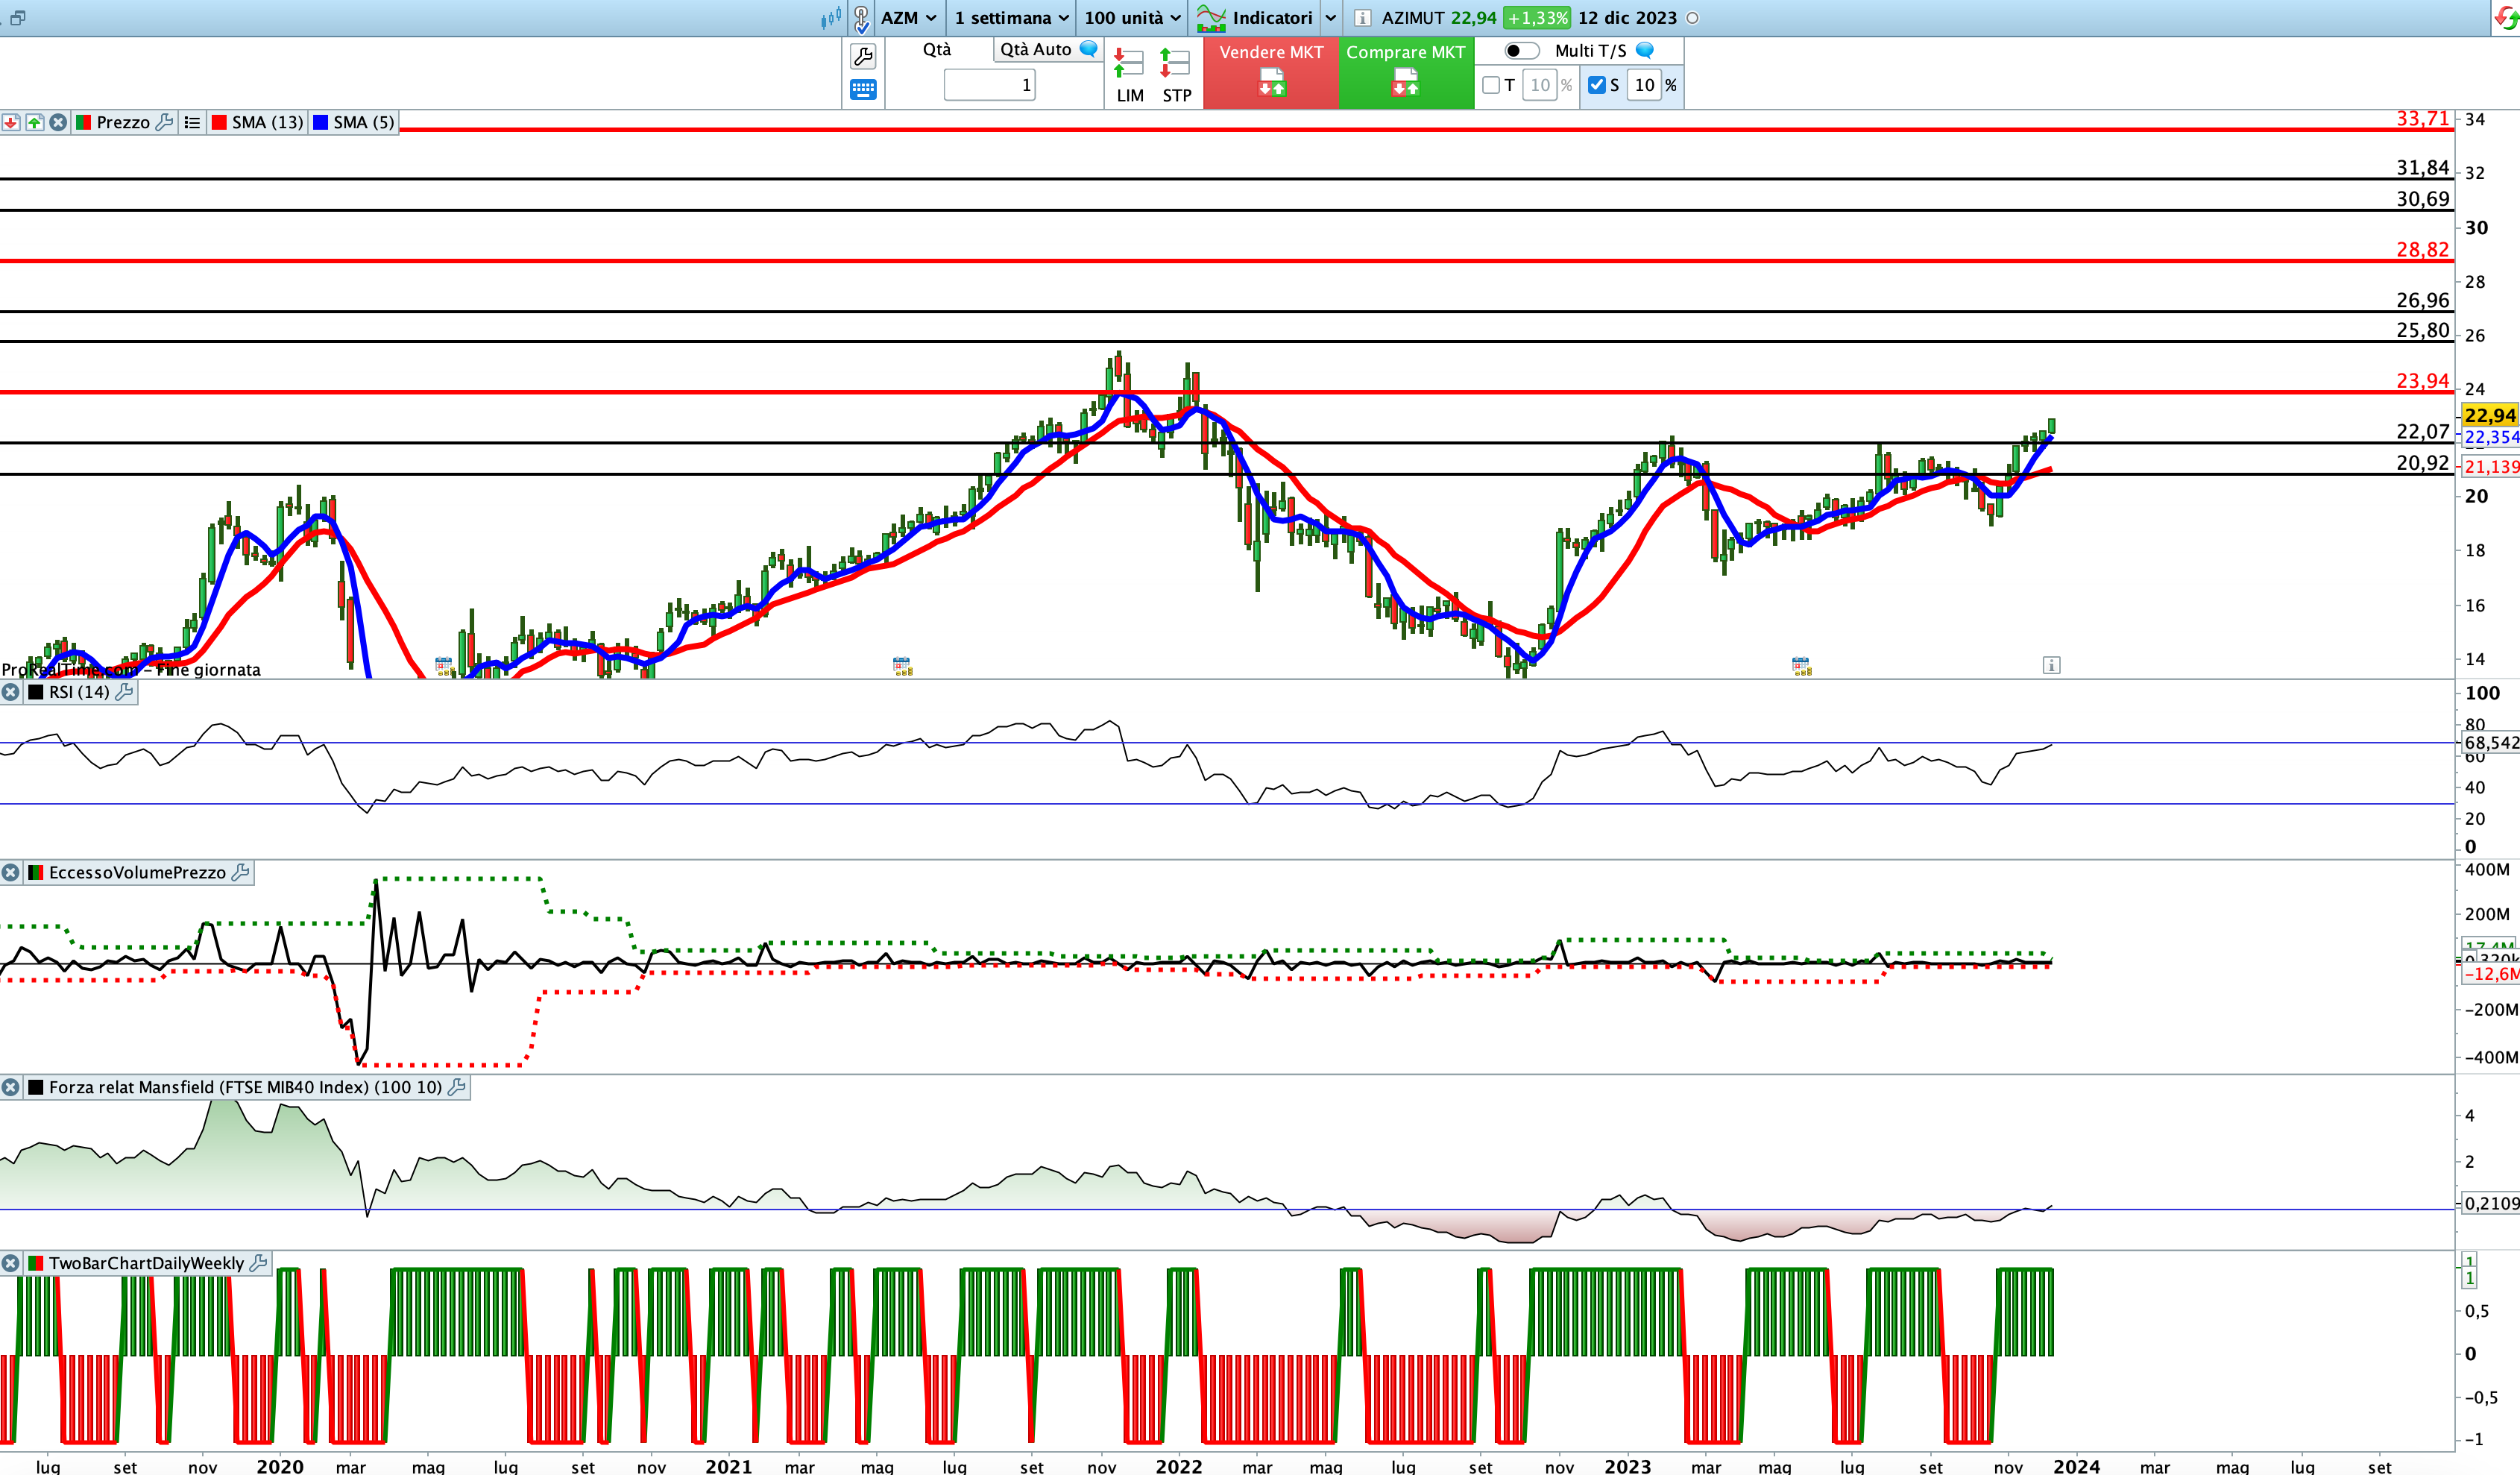This screenshot has height=1475, width=2520.
Task: Click the current price 22,94 axis tag
Action: point(2489,415)
